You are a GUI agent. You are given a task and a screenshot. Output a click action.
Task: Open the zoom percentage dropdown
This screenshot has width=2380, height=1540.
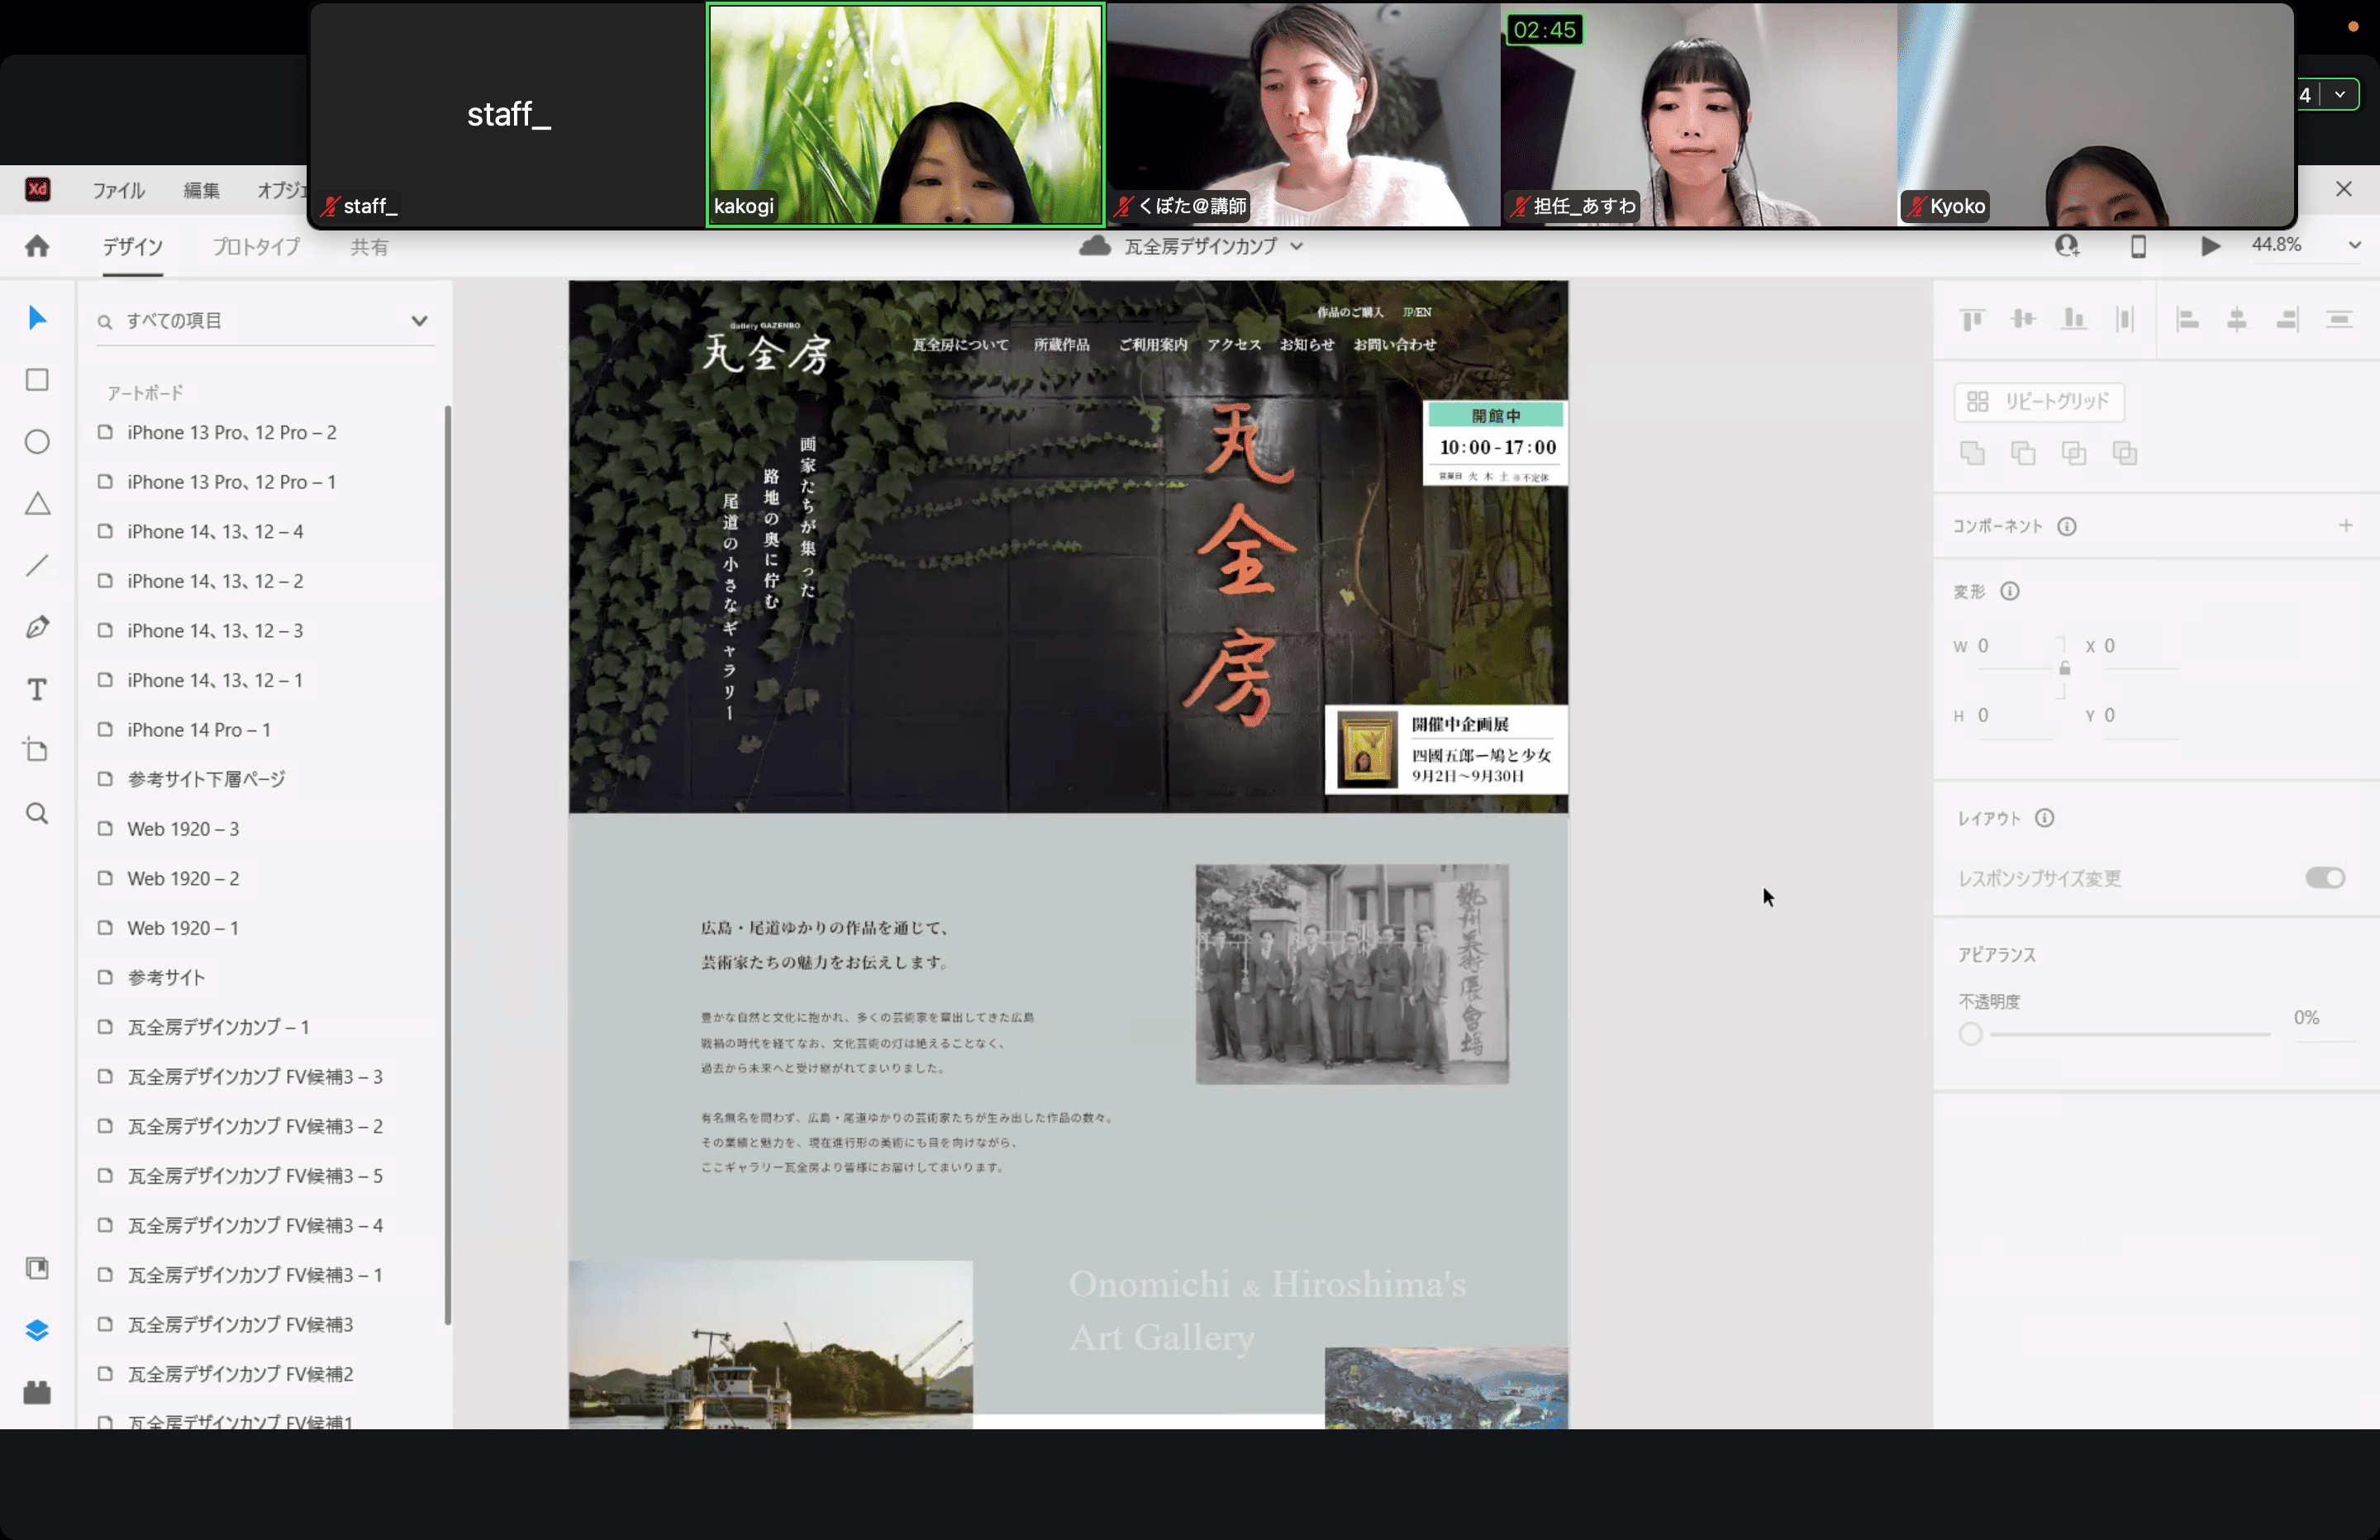coord(2354,246)
